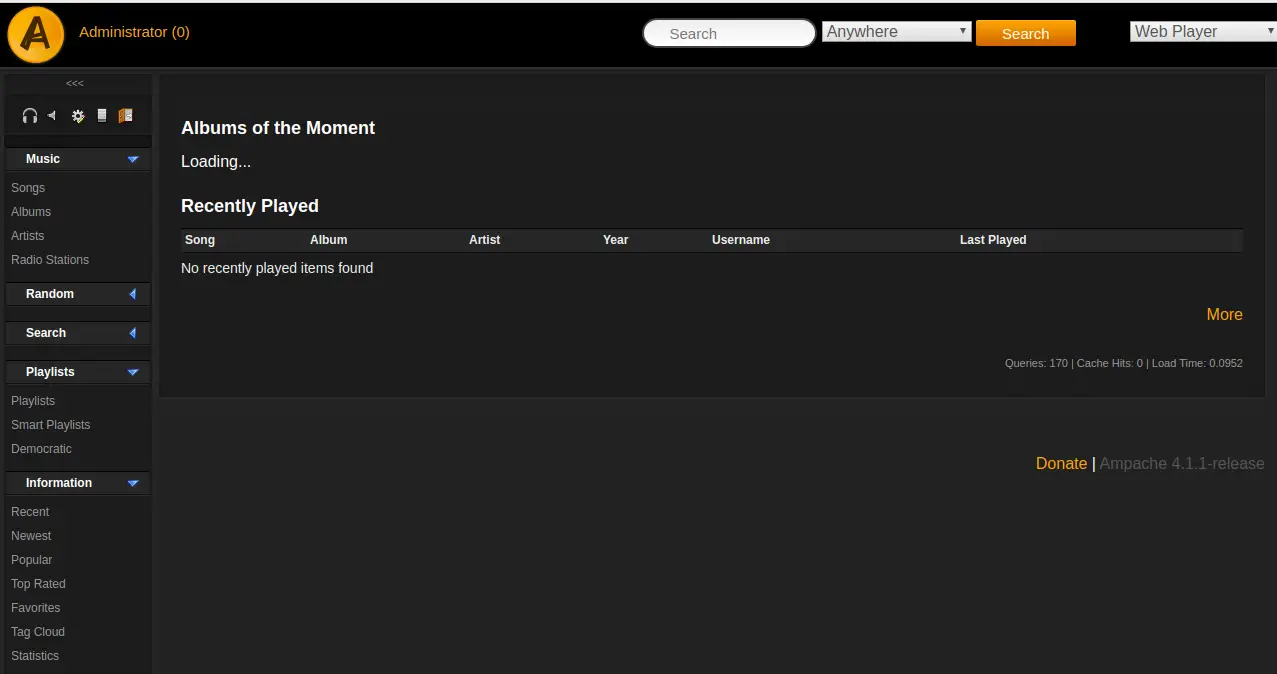The image size is (1277, 674).
Task: Click the Information section header label
Action: click(x=59, y=483)
